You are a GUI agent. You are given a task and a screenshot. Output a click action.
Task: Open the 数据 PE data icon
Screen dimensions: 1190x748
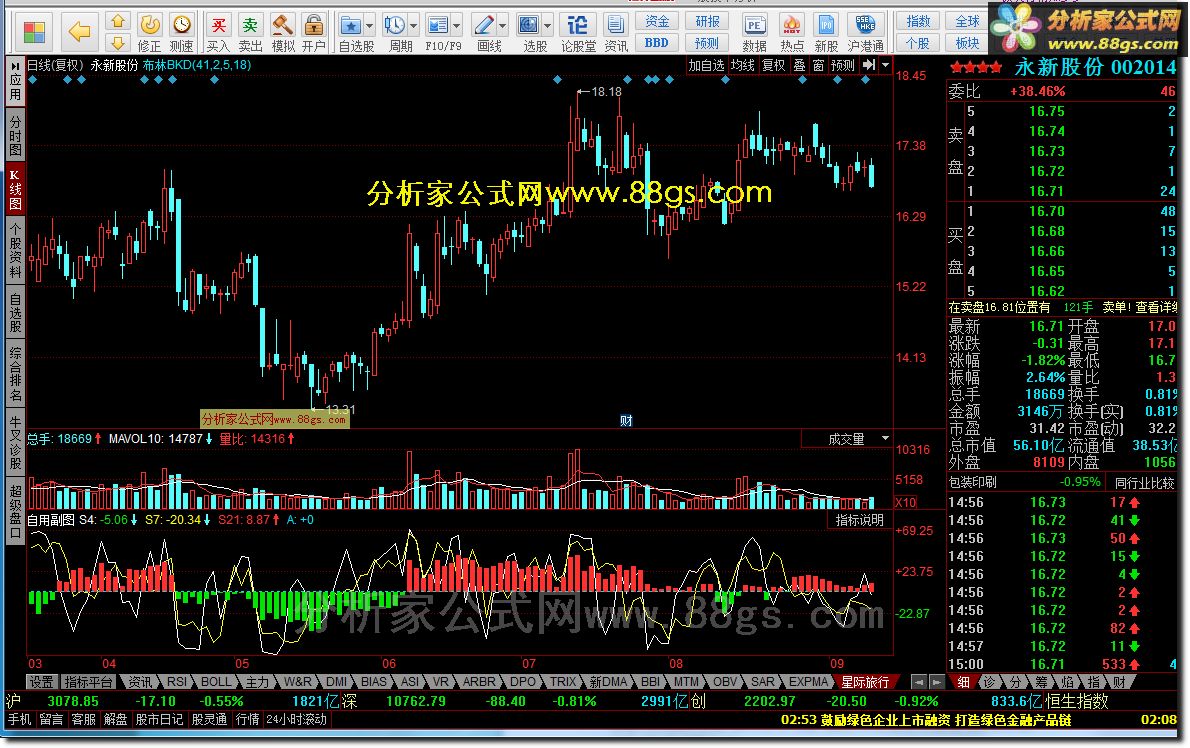(754, 33)
